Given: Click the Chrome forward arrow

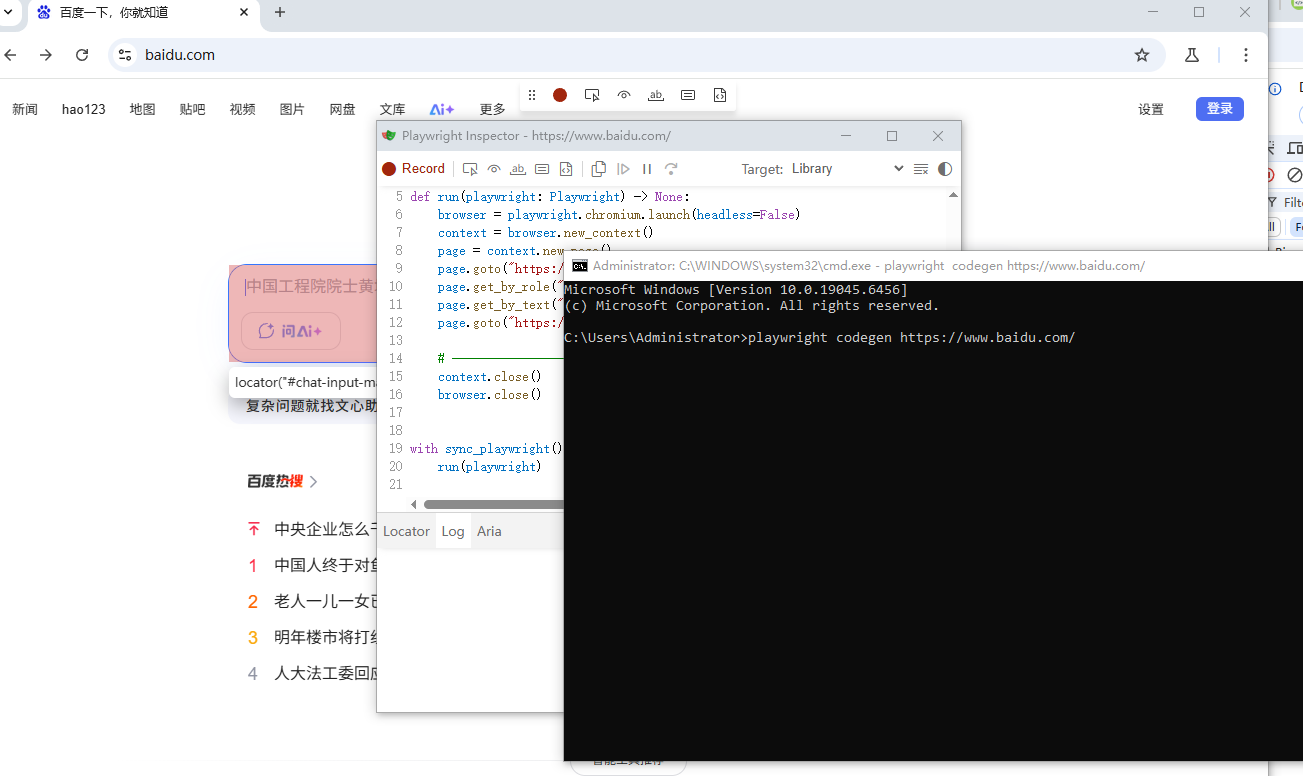Looking at the screenshot, I should [x=46, y=55].
